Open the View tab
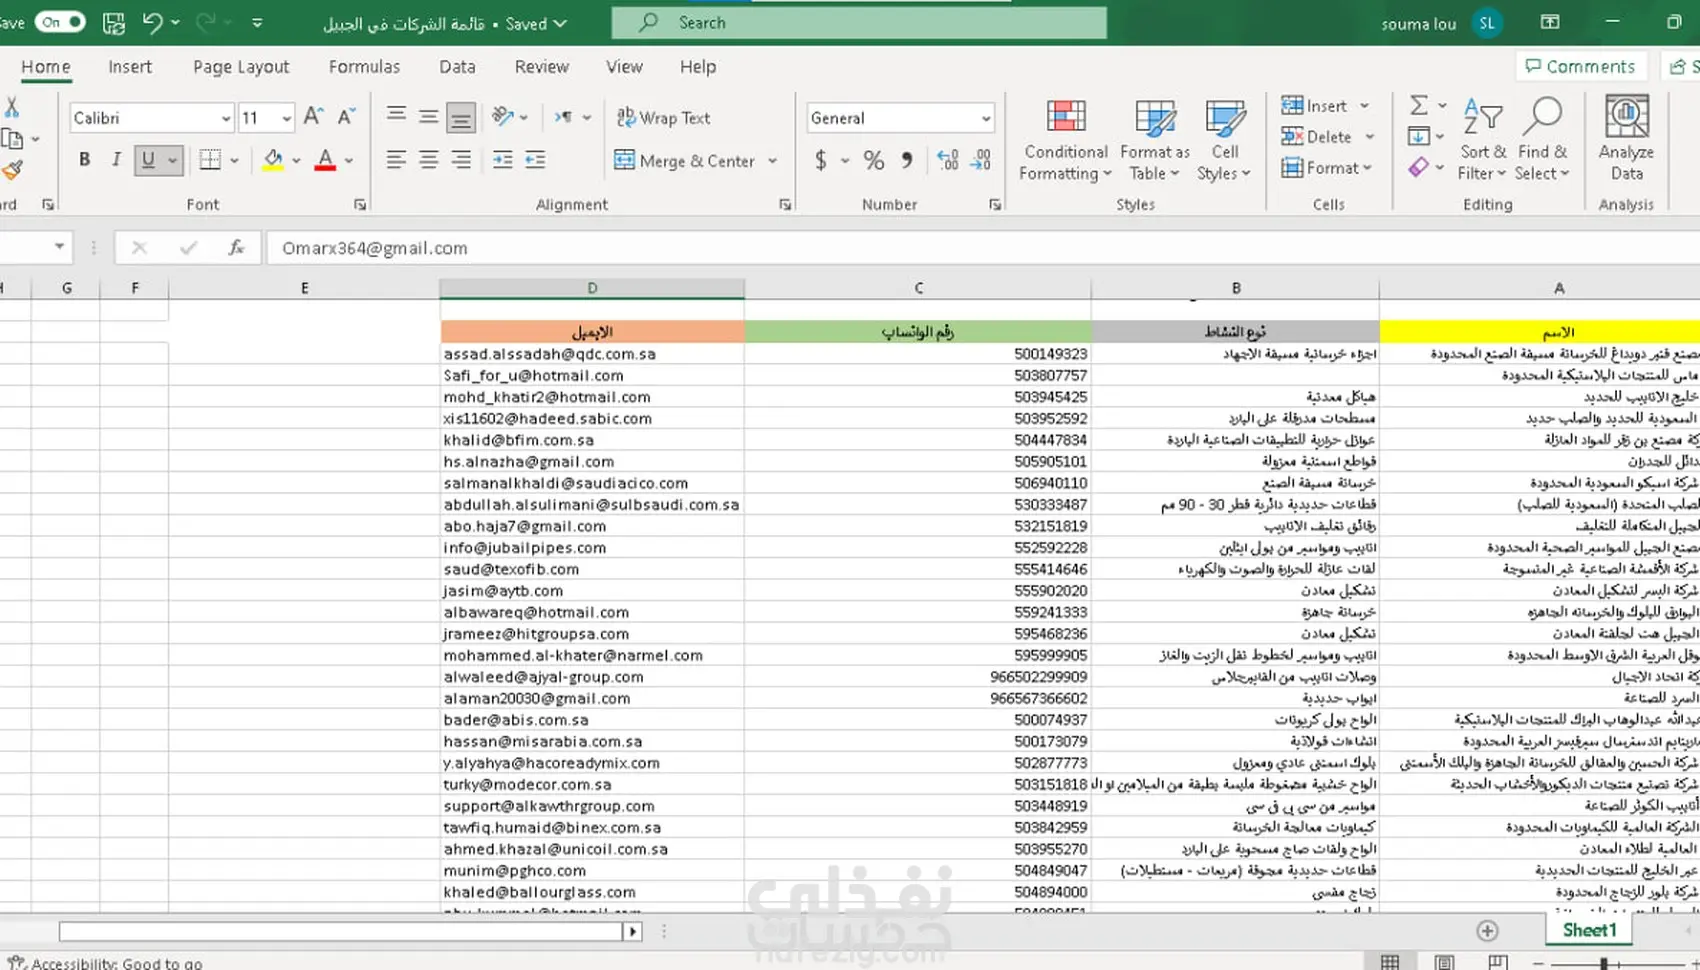 (x=624, y=67)
